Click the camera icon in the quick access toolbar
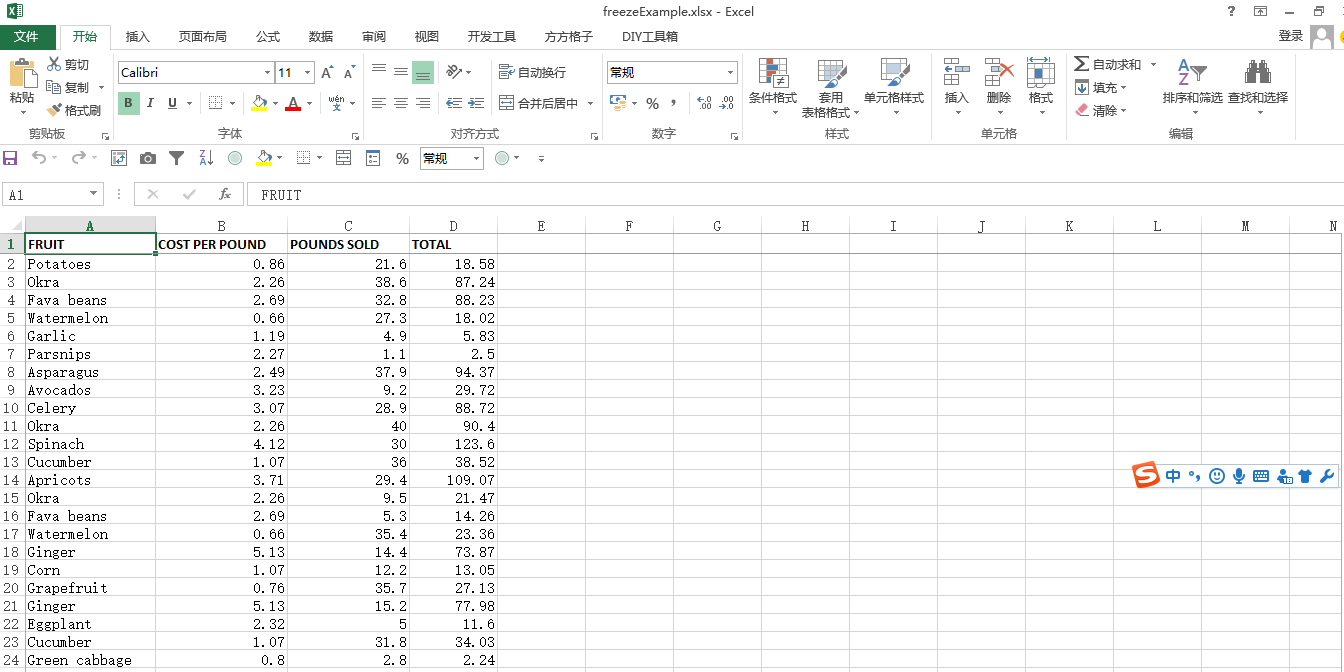The width and height of the screenshot is (1344, 672). click(148, 158)
